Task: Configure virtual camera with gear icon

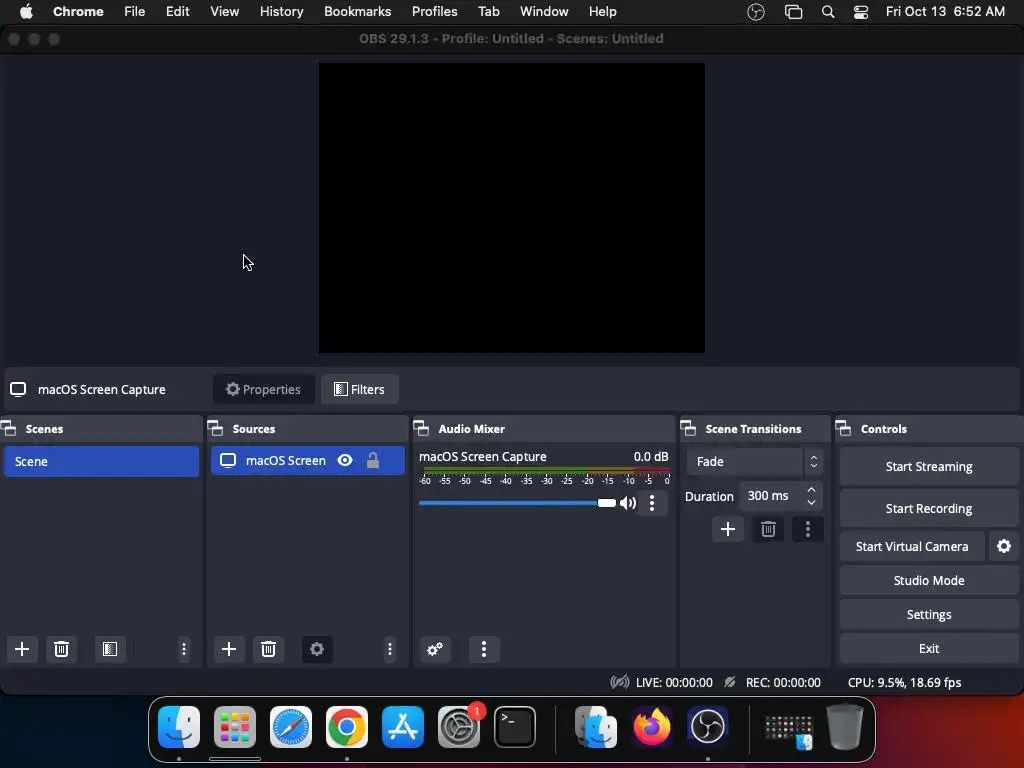Action: [1004, 546]
